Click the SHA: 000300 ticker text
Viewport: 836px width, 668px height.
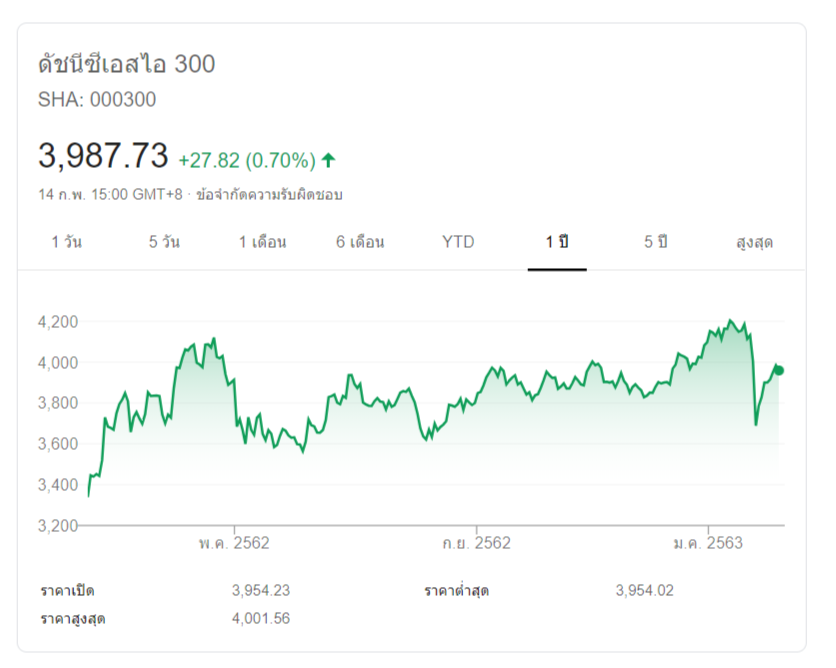pos(97,99)
